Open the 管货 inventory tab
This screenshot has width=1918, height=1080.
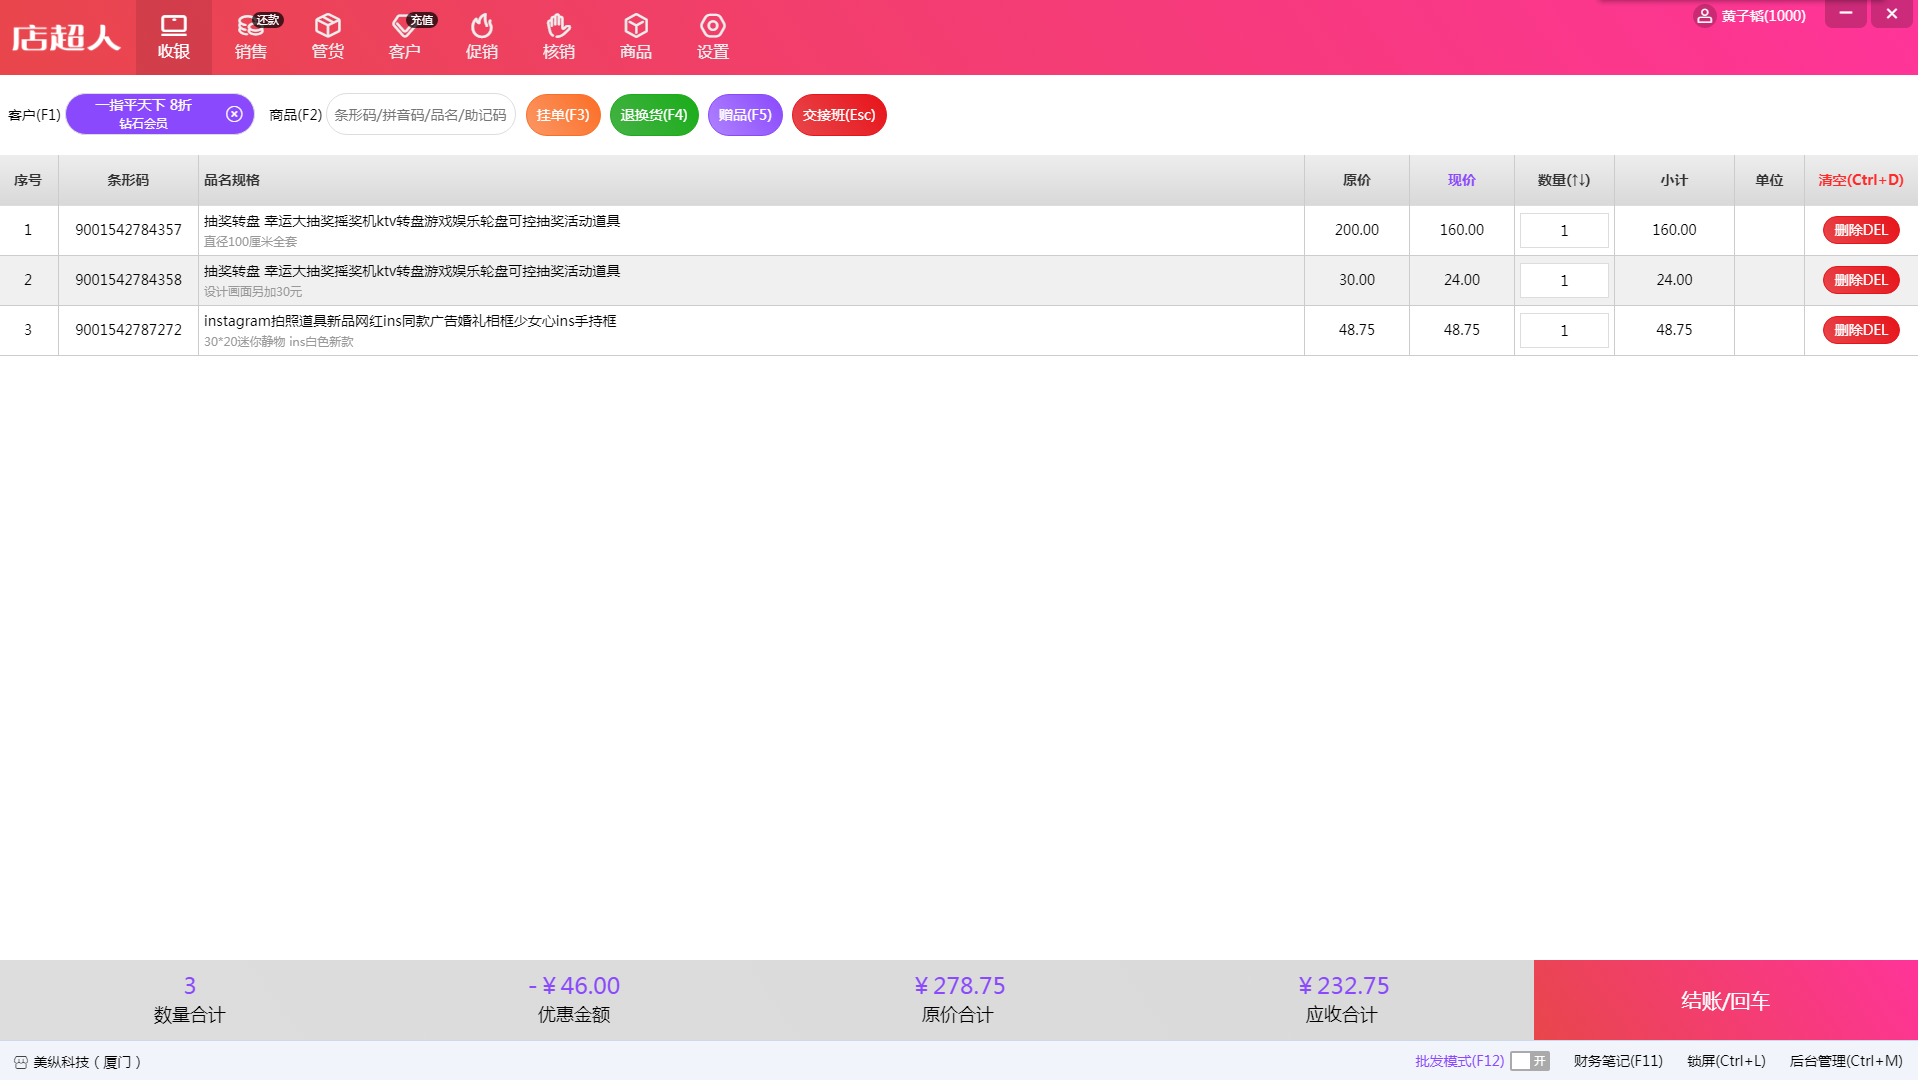click(x=327, y=37)
